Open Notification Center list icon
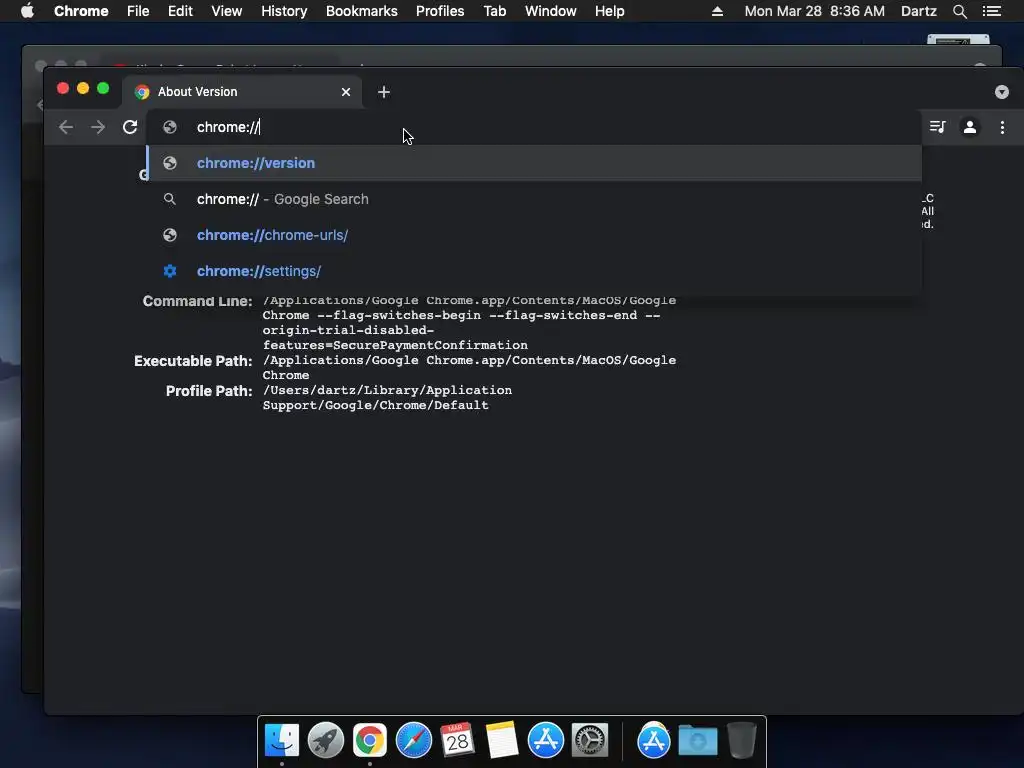The height and width of the screenshot is (768, 1024). click(x=991, y=11)
